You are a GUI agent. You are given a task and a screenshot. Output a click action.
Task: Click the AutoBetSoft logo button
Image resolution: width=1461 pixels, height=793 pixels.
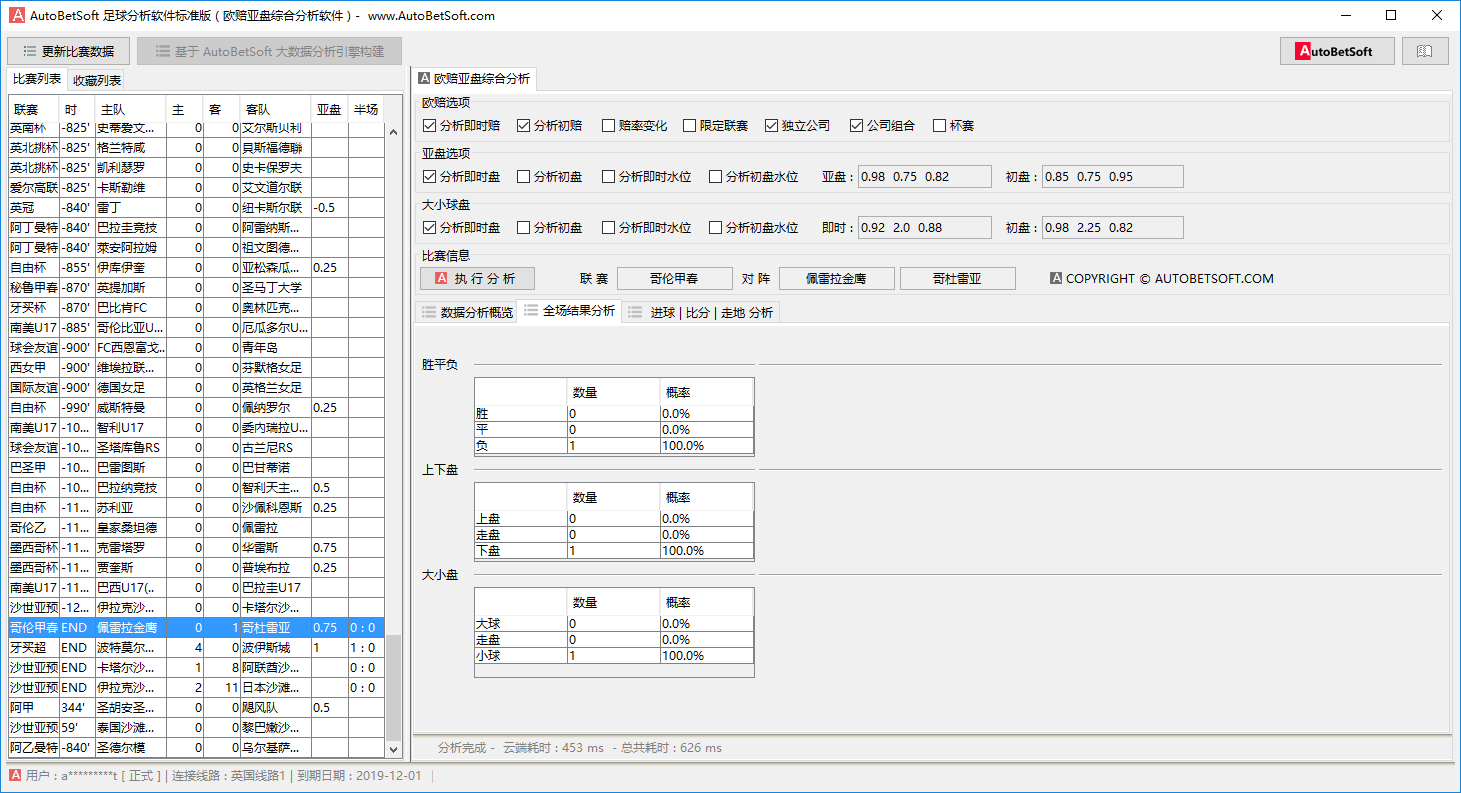click(x=1336, y=51)
